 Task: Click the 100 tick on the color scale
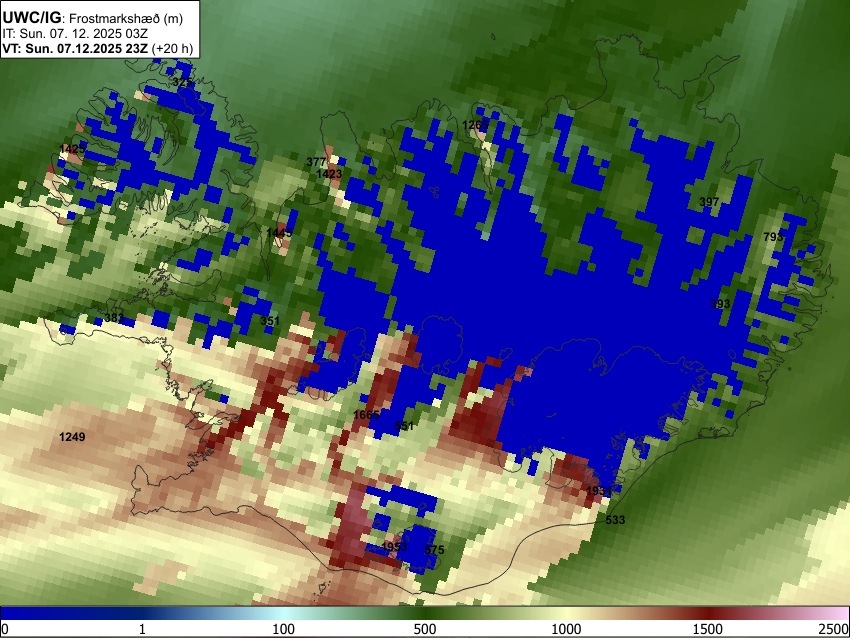[x=283, y=629]
